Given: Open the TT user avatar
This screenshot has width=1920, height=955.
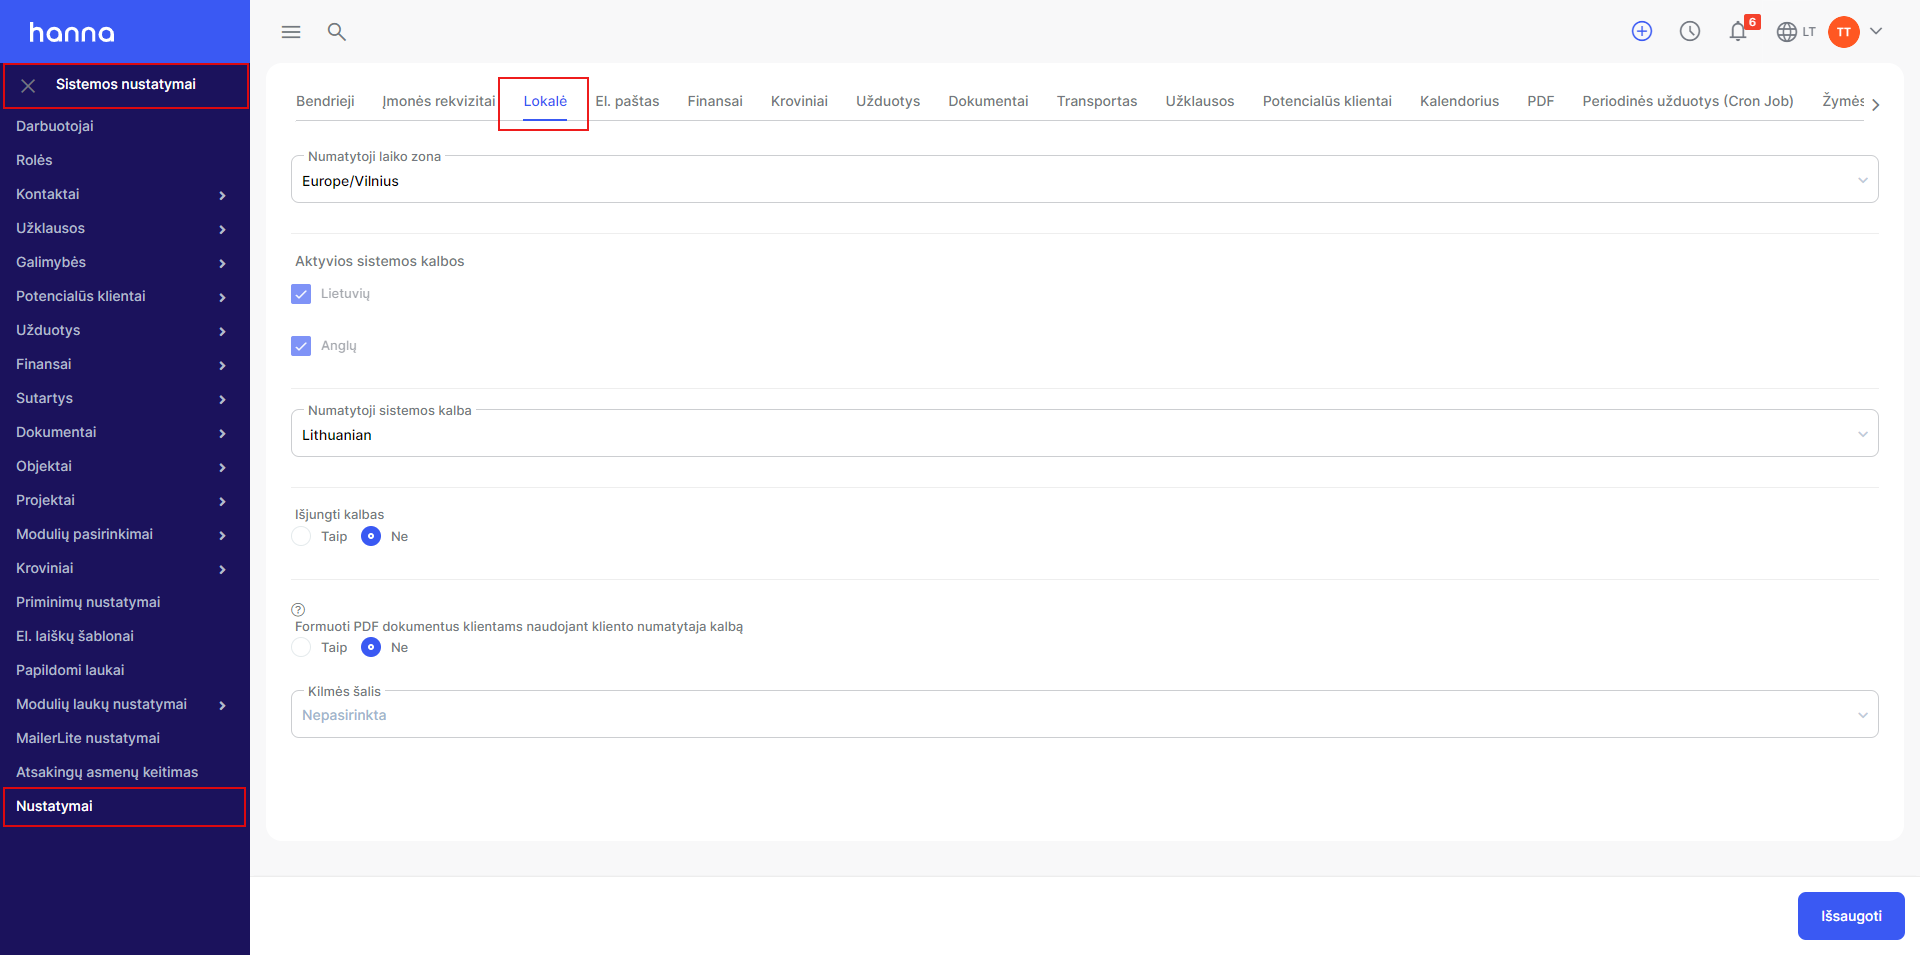Looking at the screenshot, I should click(1844, 32).
